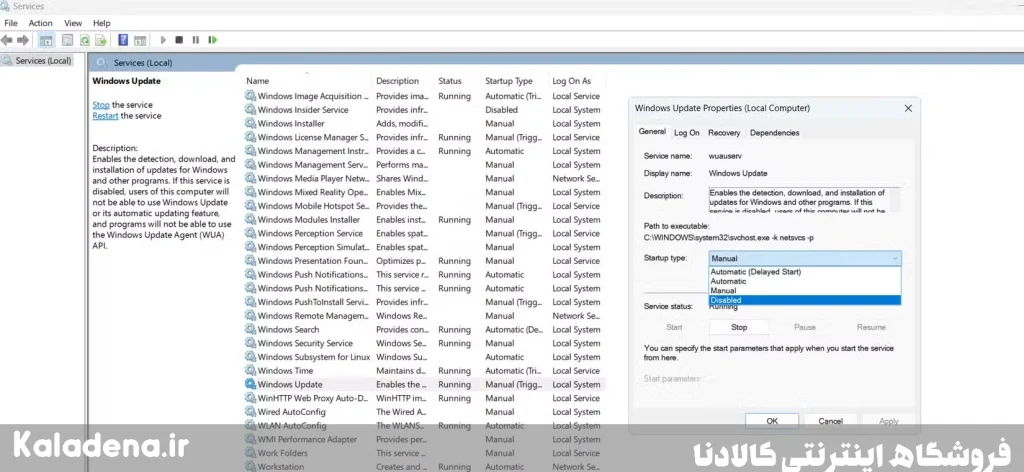
Task: Open the File menu
Action: point(10,23)
